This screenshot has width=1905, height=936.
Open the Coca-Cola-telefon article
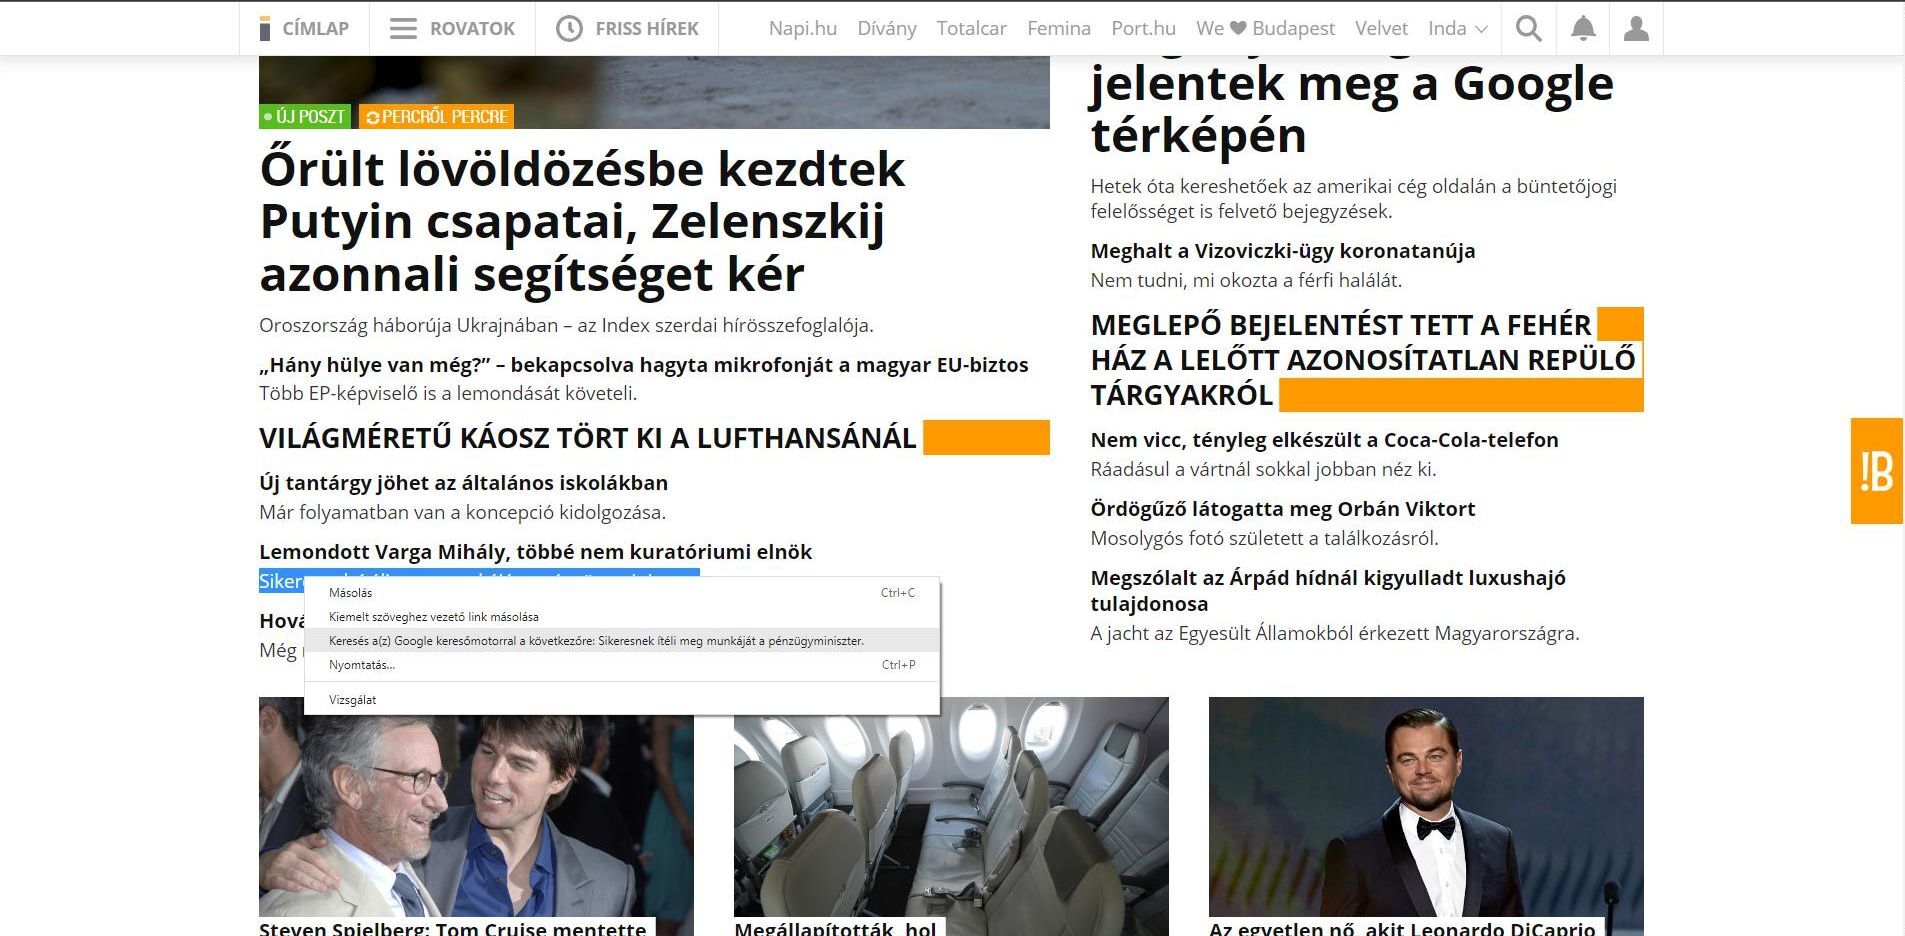coord(1325,440)
